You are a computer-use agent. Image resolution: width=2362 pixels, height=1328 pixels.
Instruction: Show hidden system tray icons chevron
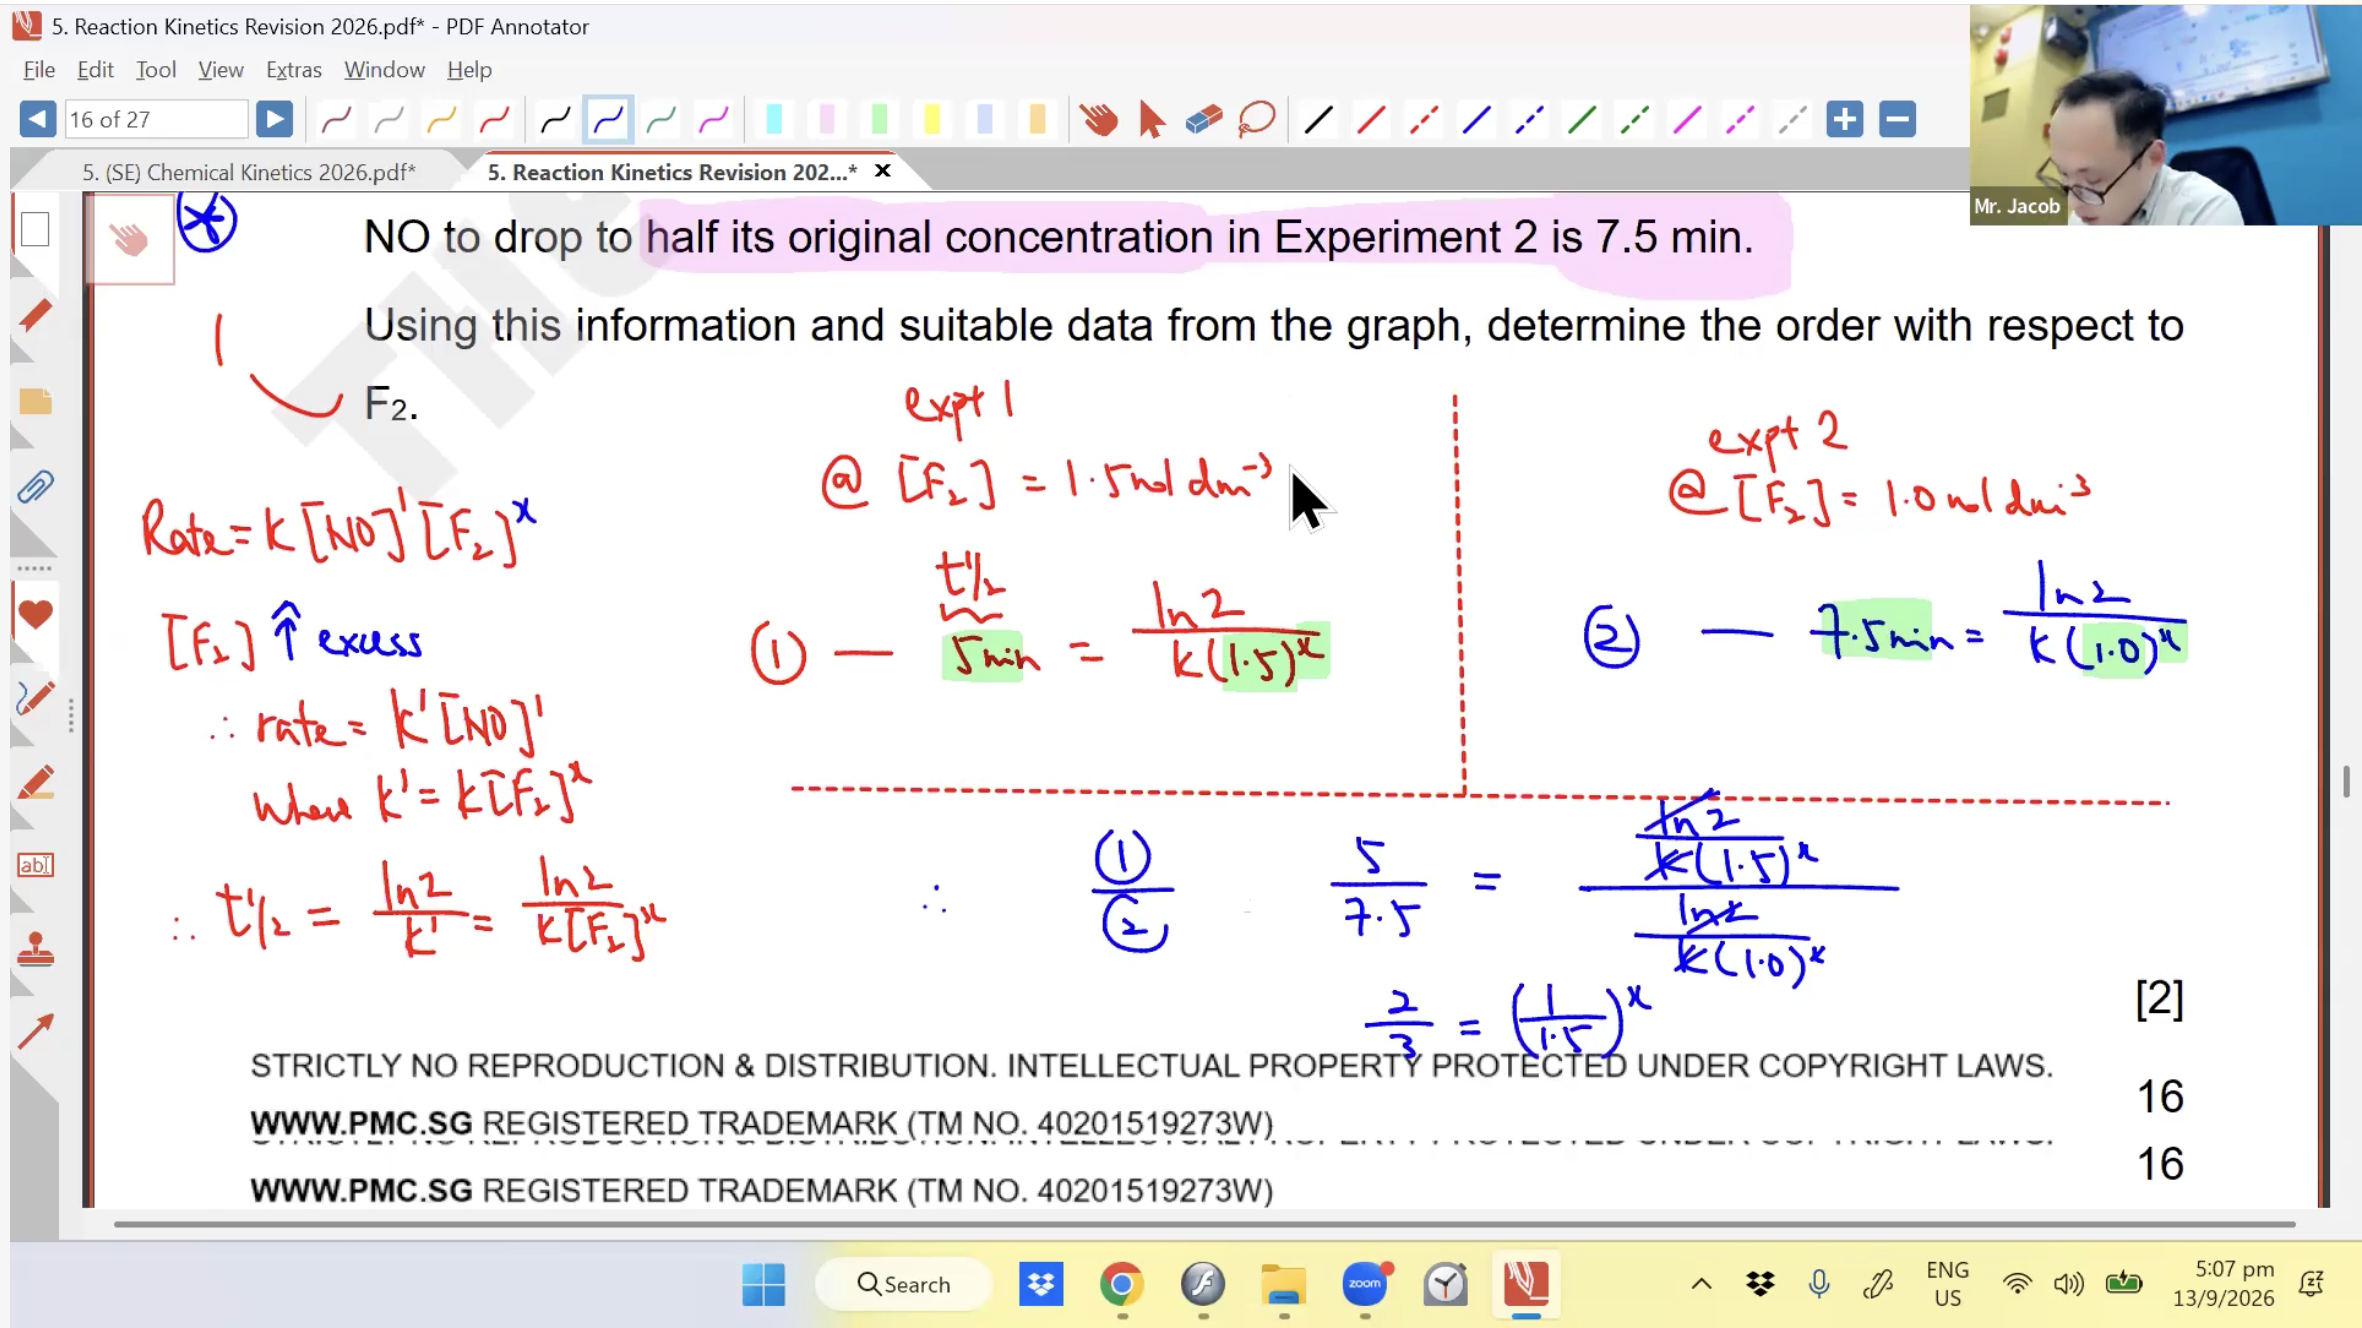1701,1284
